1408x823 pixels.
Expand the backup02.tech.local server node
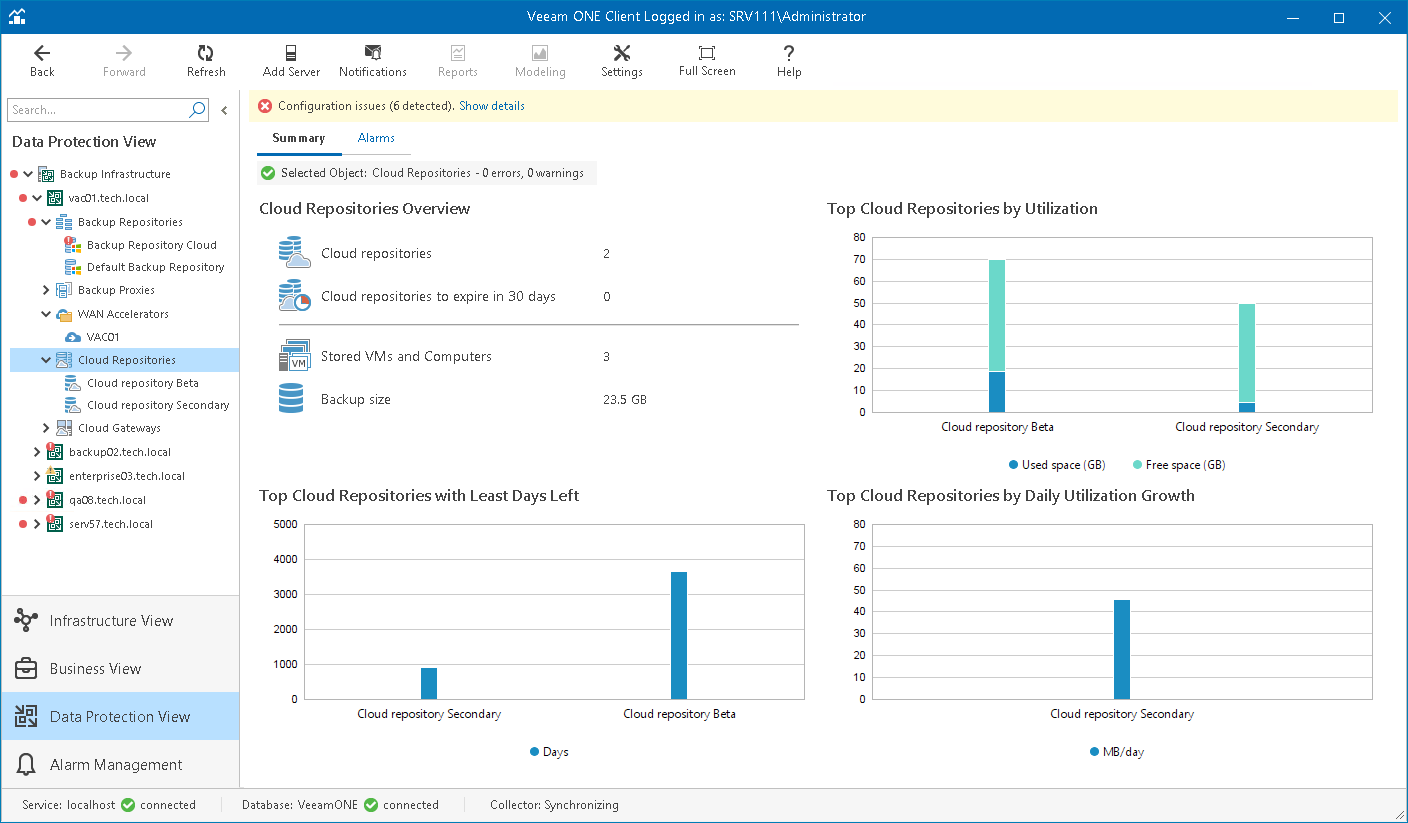tap(37, 452)
